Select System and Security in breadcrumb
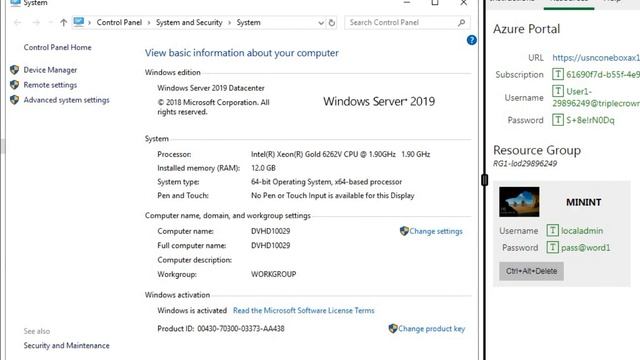Viewport: 640px width, 360px height. [x=189, y=22]
